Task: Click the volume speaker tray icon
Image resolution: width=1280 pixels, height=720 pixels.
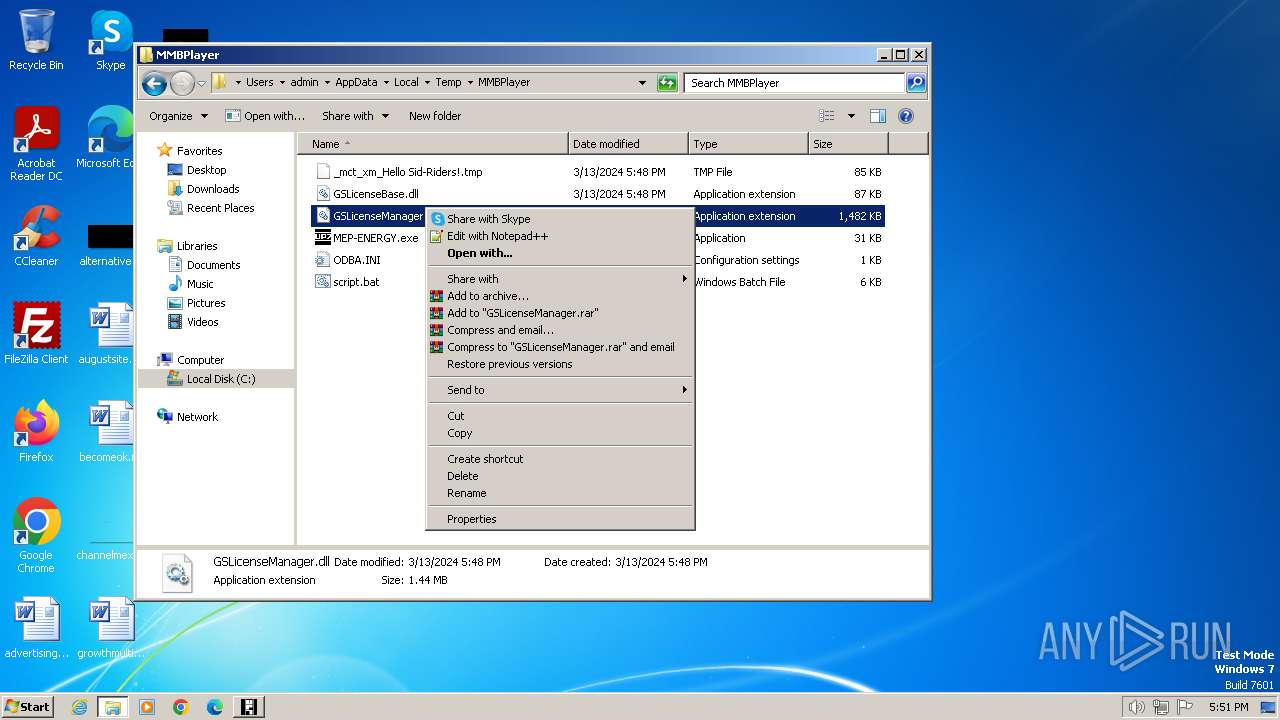Action: (1136, 707)
